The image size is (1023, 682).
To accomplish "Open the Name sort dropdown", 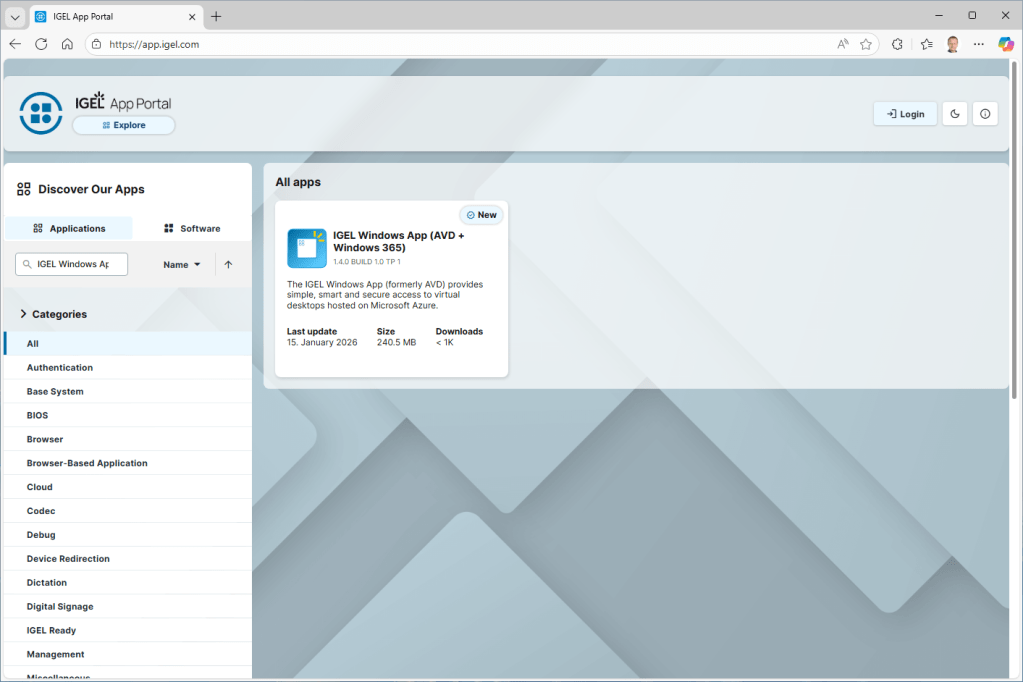I will tap(182, 265).
